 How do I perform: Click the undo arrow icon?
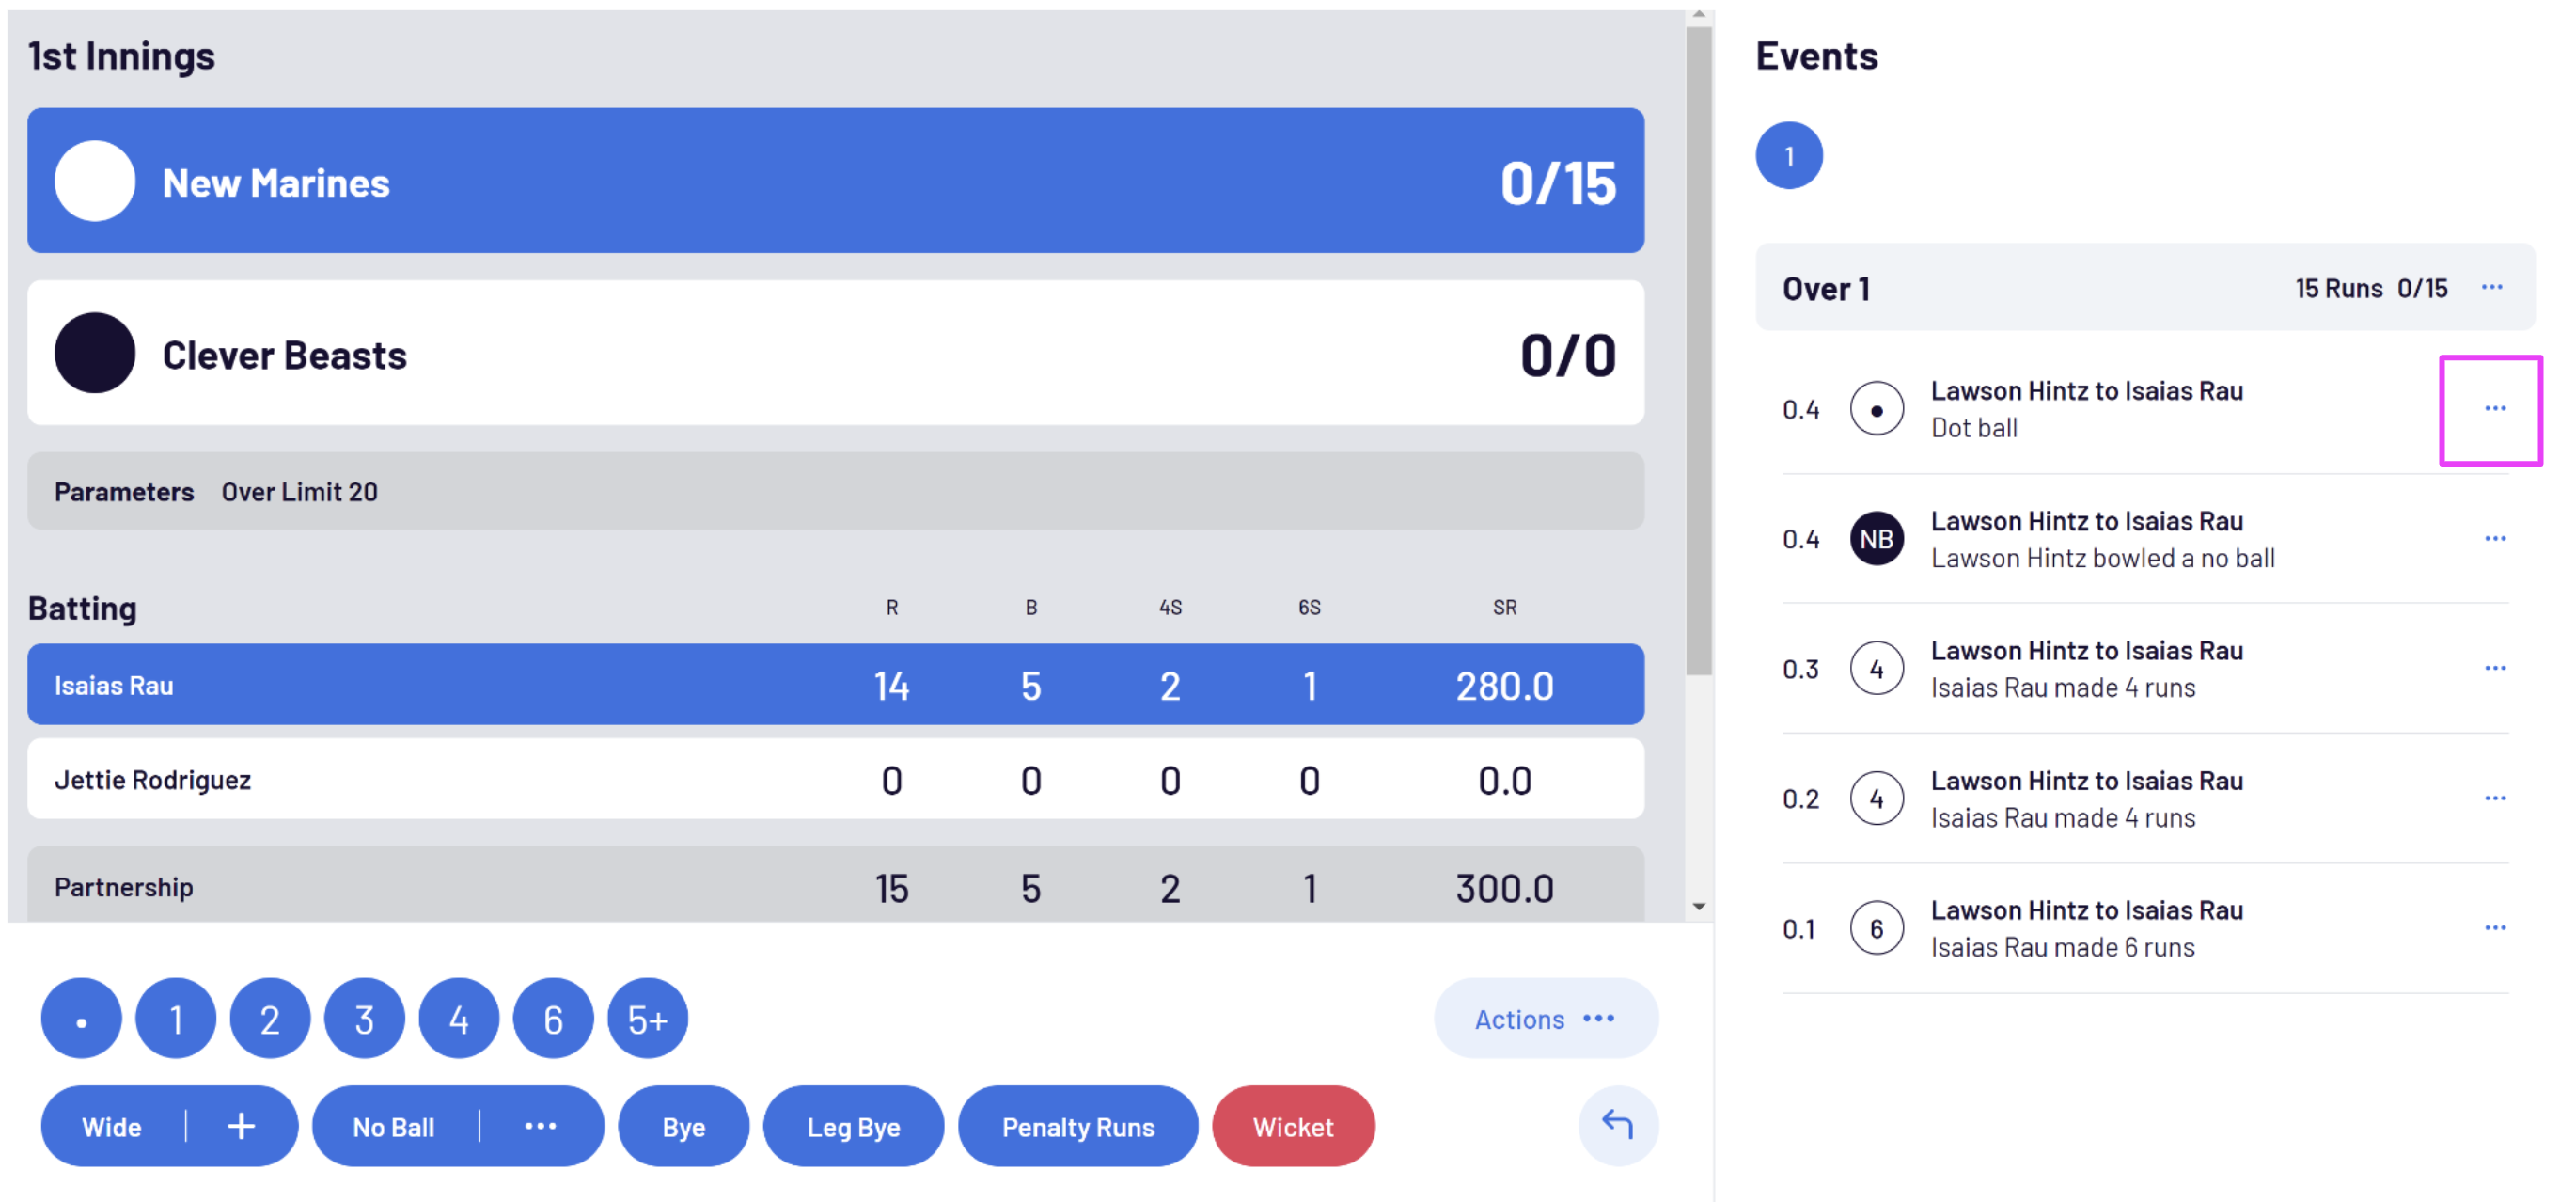coord(1617,1125)
